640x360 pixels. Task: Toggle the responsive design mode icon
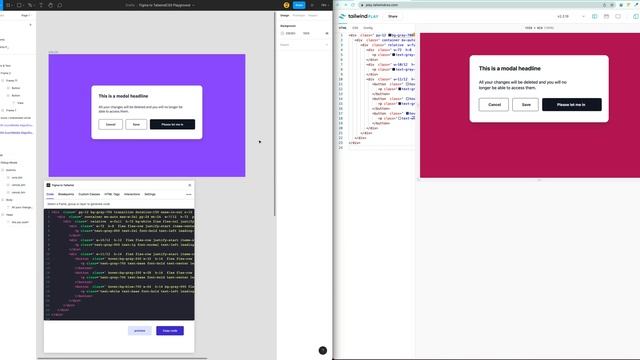click(x=636, y=16)
